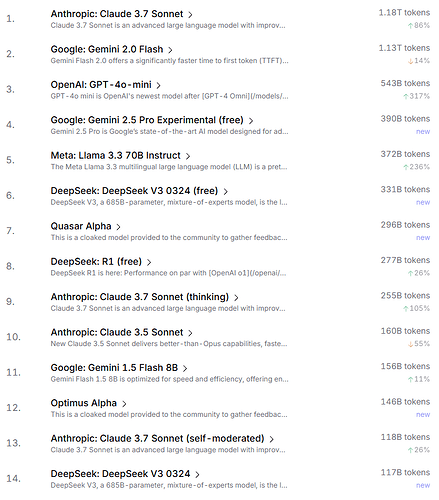Click chevron beside Gemini 2.0 Flash

tap(170, 50)
